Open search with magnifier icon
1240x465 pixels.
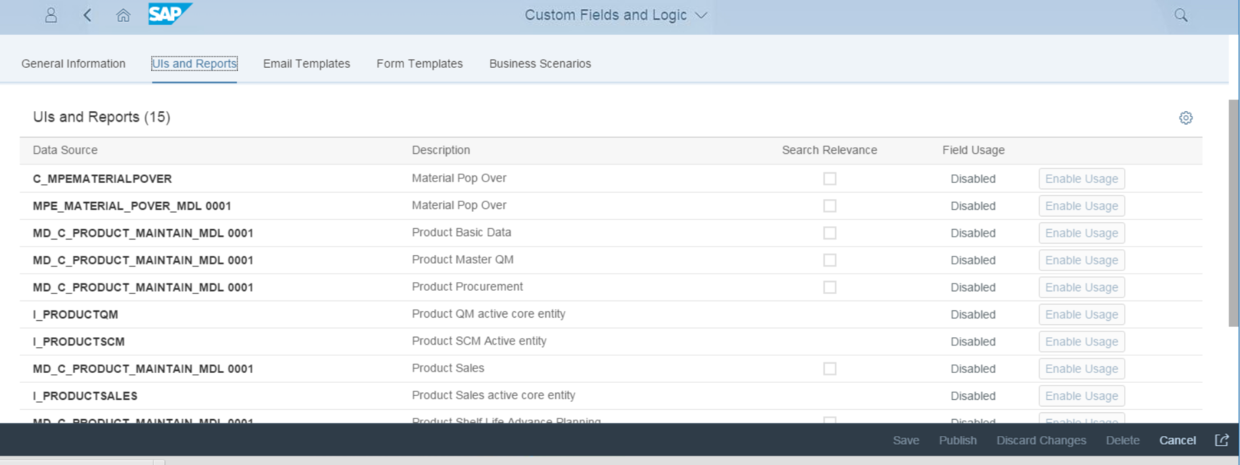[x=1181, y=15]
